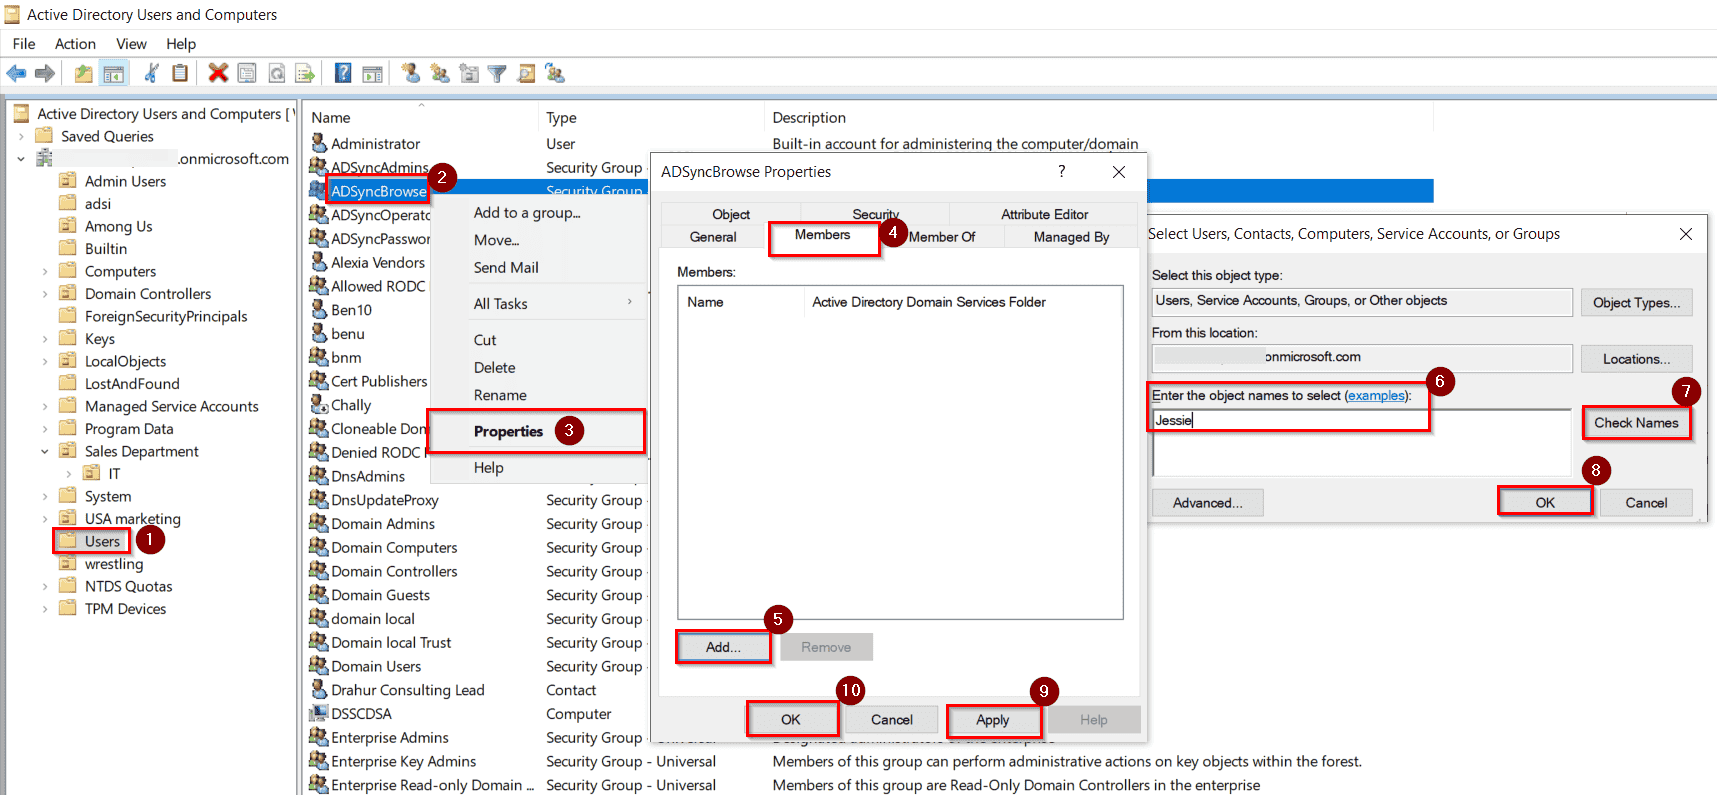Click Apply in ADSyncBrowse Properties
The width and height of the screenshot is (1717, 795).
992,720
